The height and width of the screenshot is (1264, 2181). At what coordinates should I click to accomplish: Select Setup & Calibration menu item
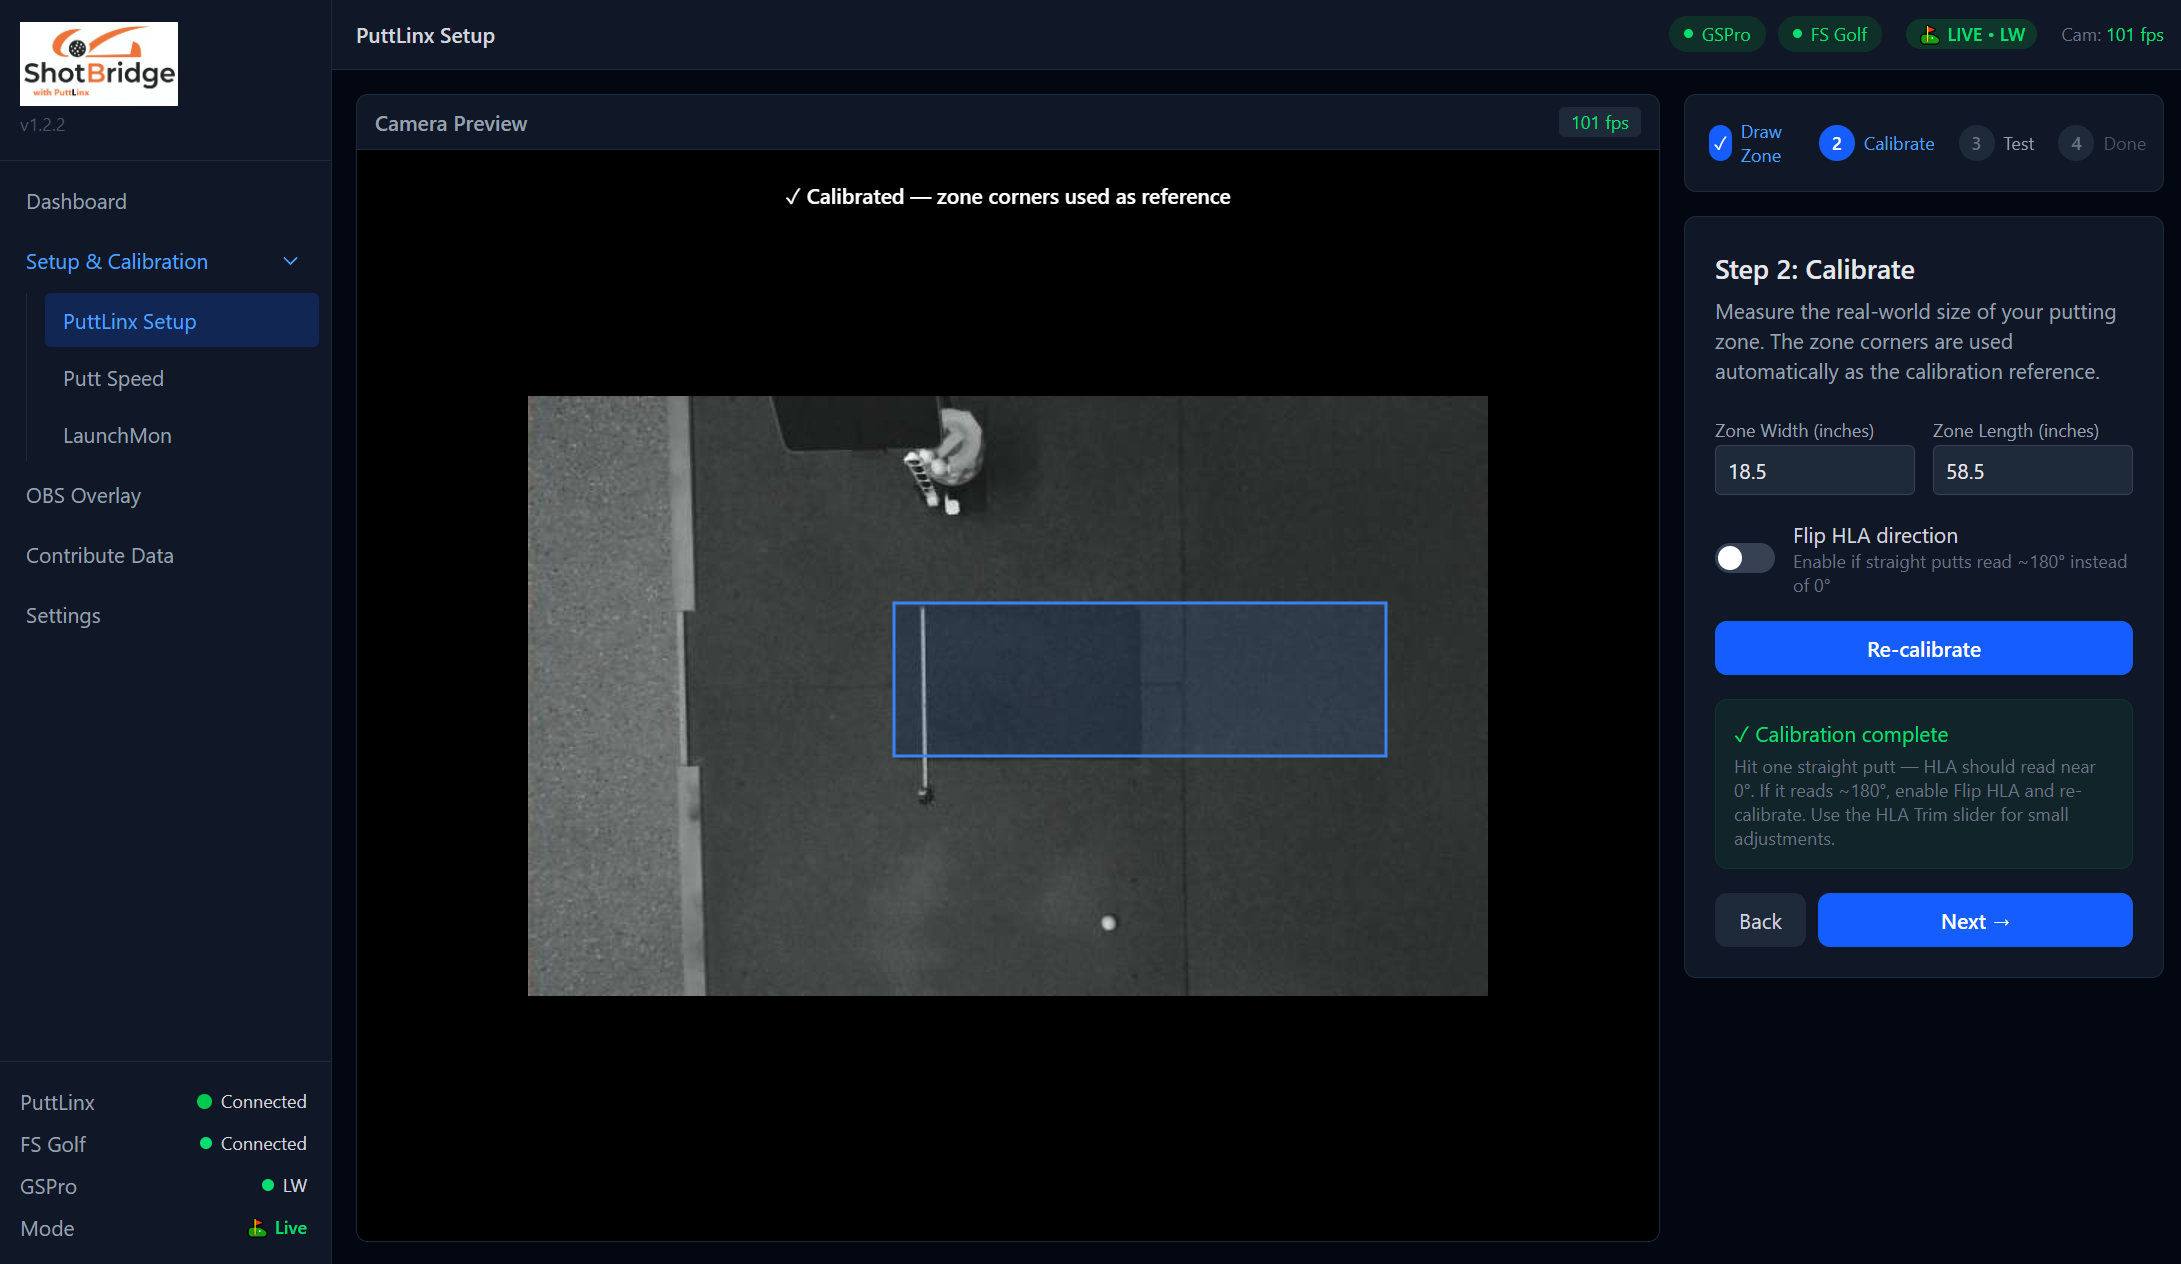tap(117, 262)
